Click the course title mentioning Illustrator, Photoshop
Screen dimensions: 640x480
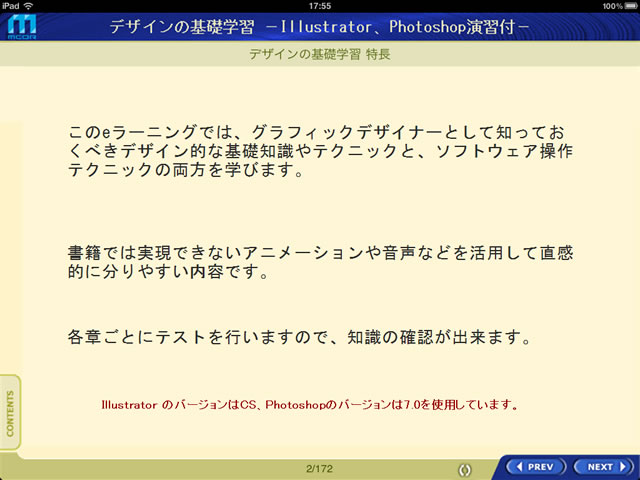point(320,27)
